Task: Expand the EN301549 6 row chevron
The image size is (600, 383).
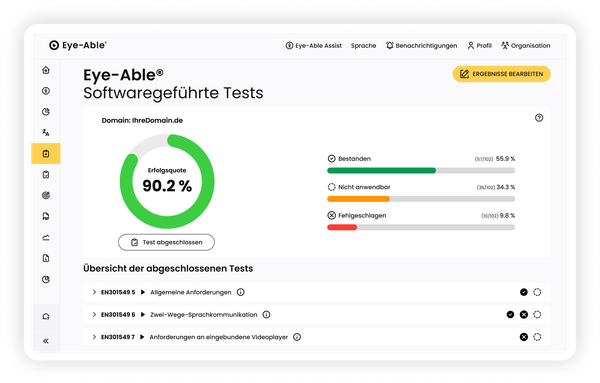Action: 94,315
